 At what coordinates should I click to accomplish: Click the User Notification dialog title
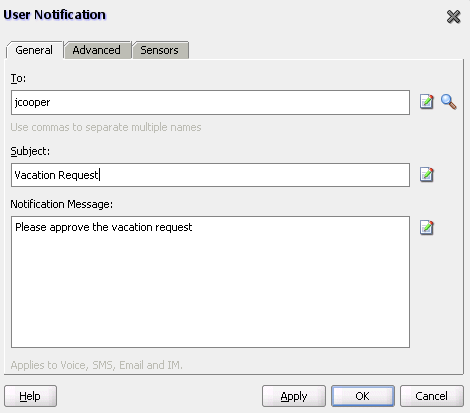(55, 15)
